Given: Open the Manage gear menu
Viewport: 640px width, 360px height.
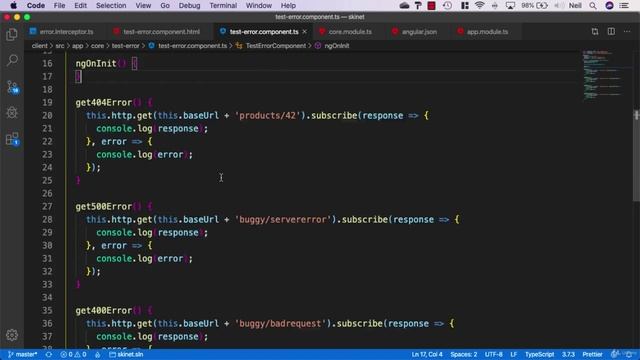Looking at the screenshot, I should 12,335.
